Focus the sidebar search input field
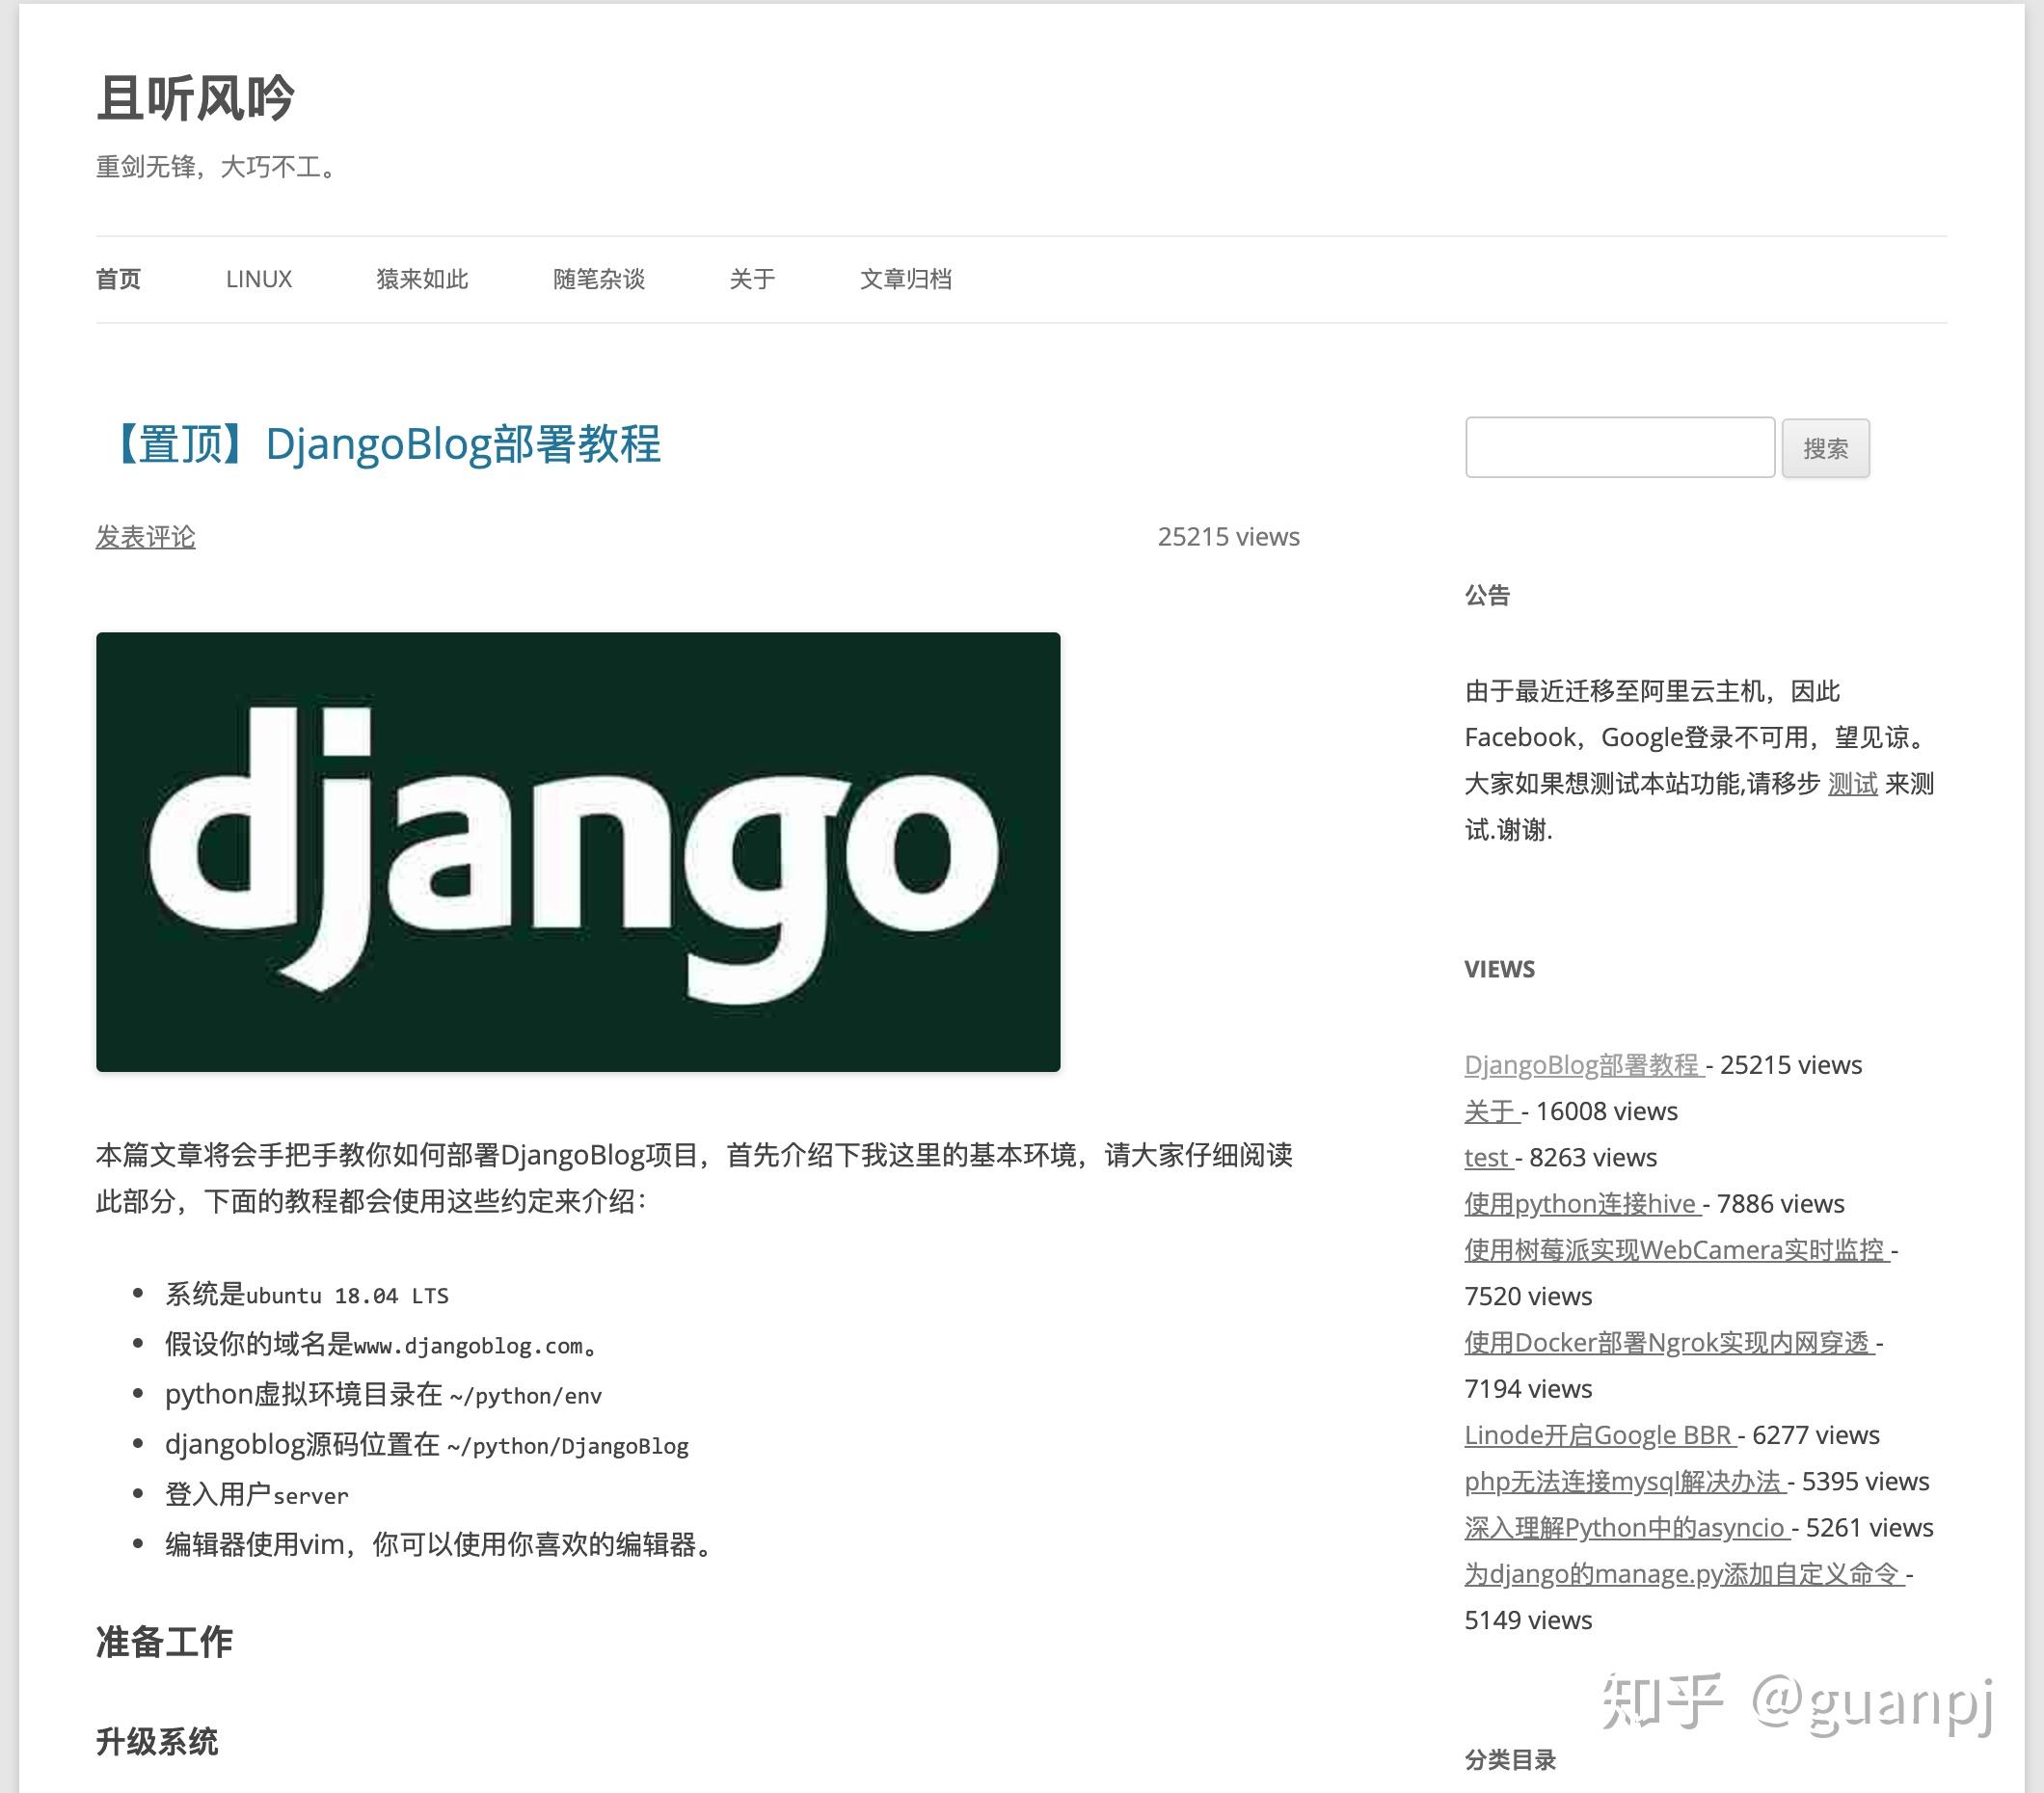Screen dimensions: 2044x1793 click(x=1619, y=448)
